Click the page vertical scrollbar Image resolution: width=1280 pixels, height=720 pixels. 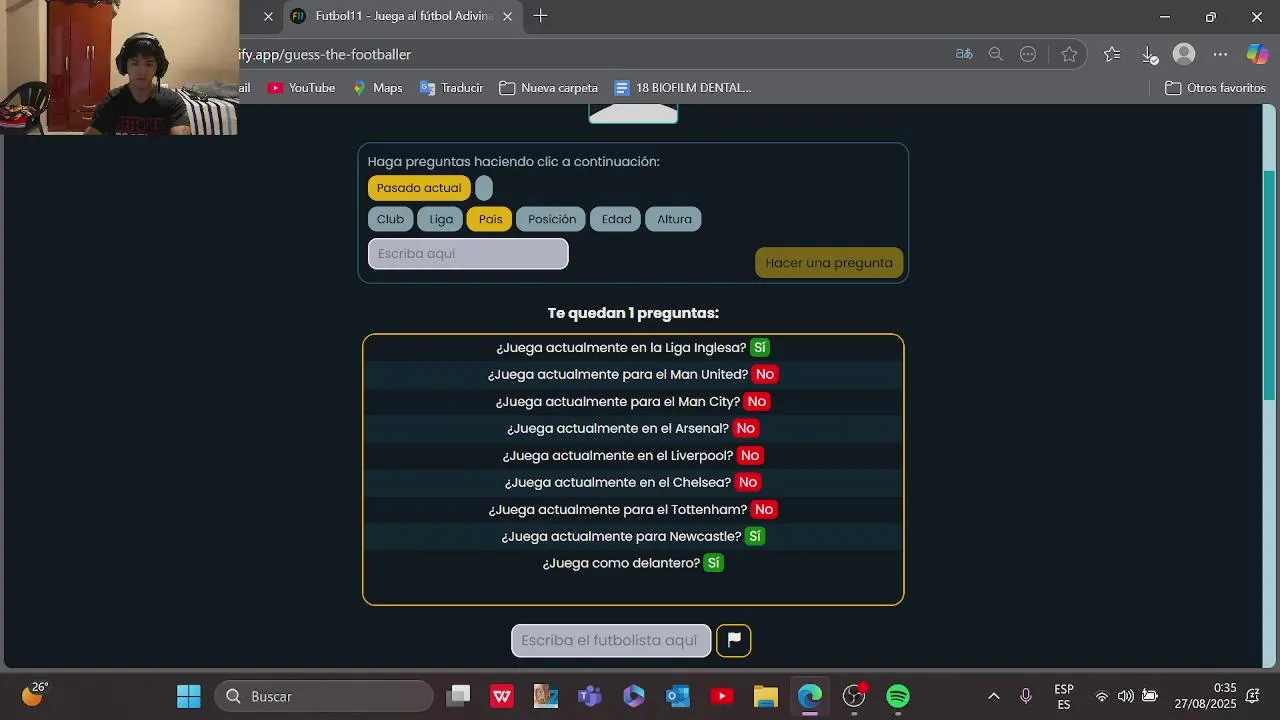[x=1270, y=284]
